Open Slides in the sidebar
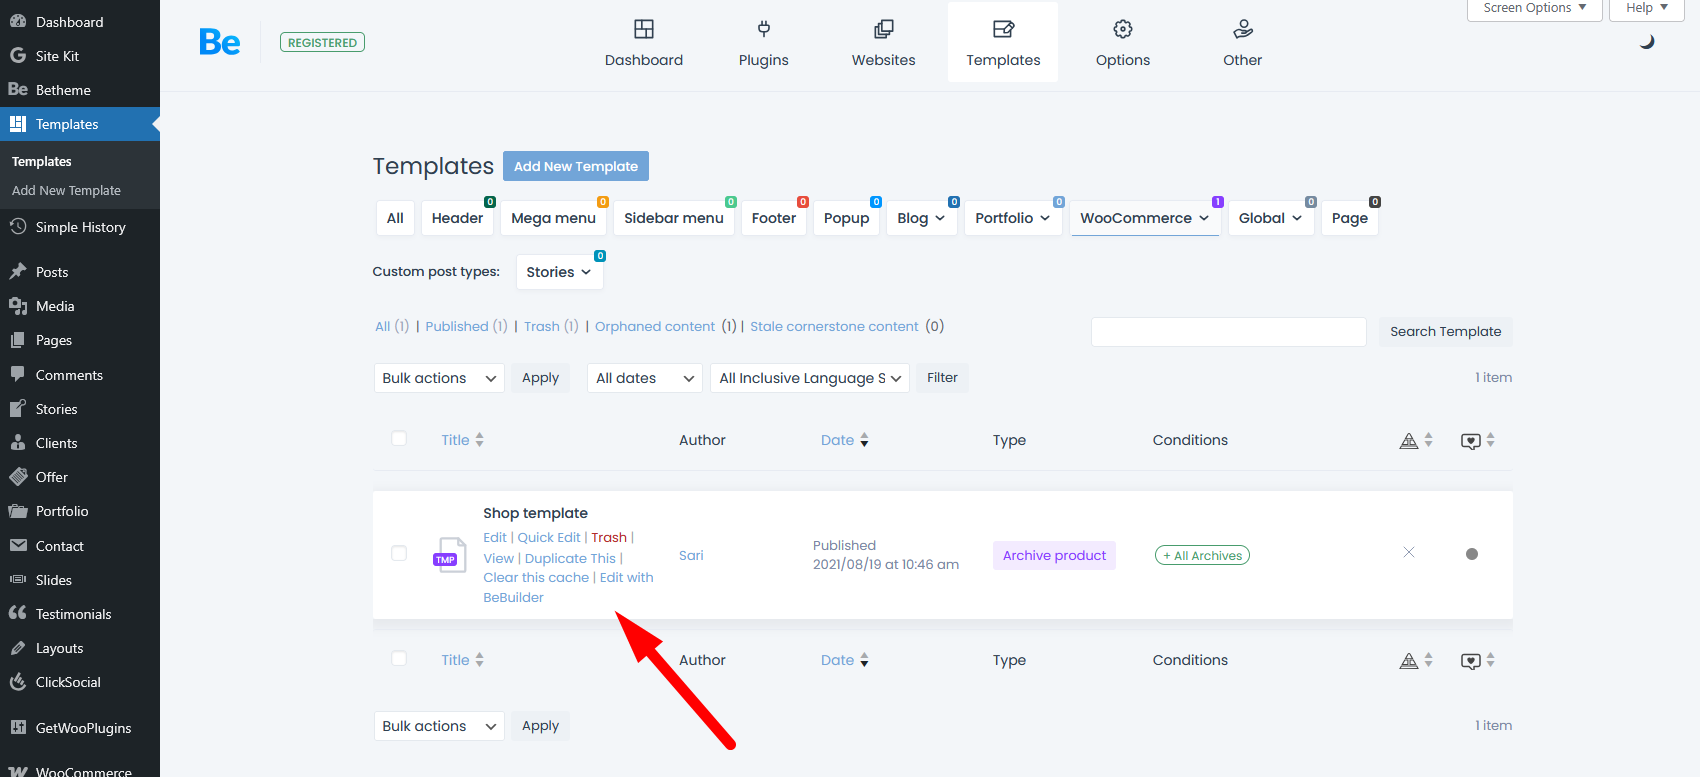 tap(54, 580)
